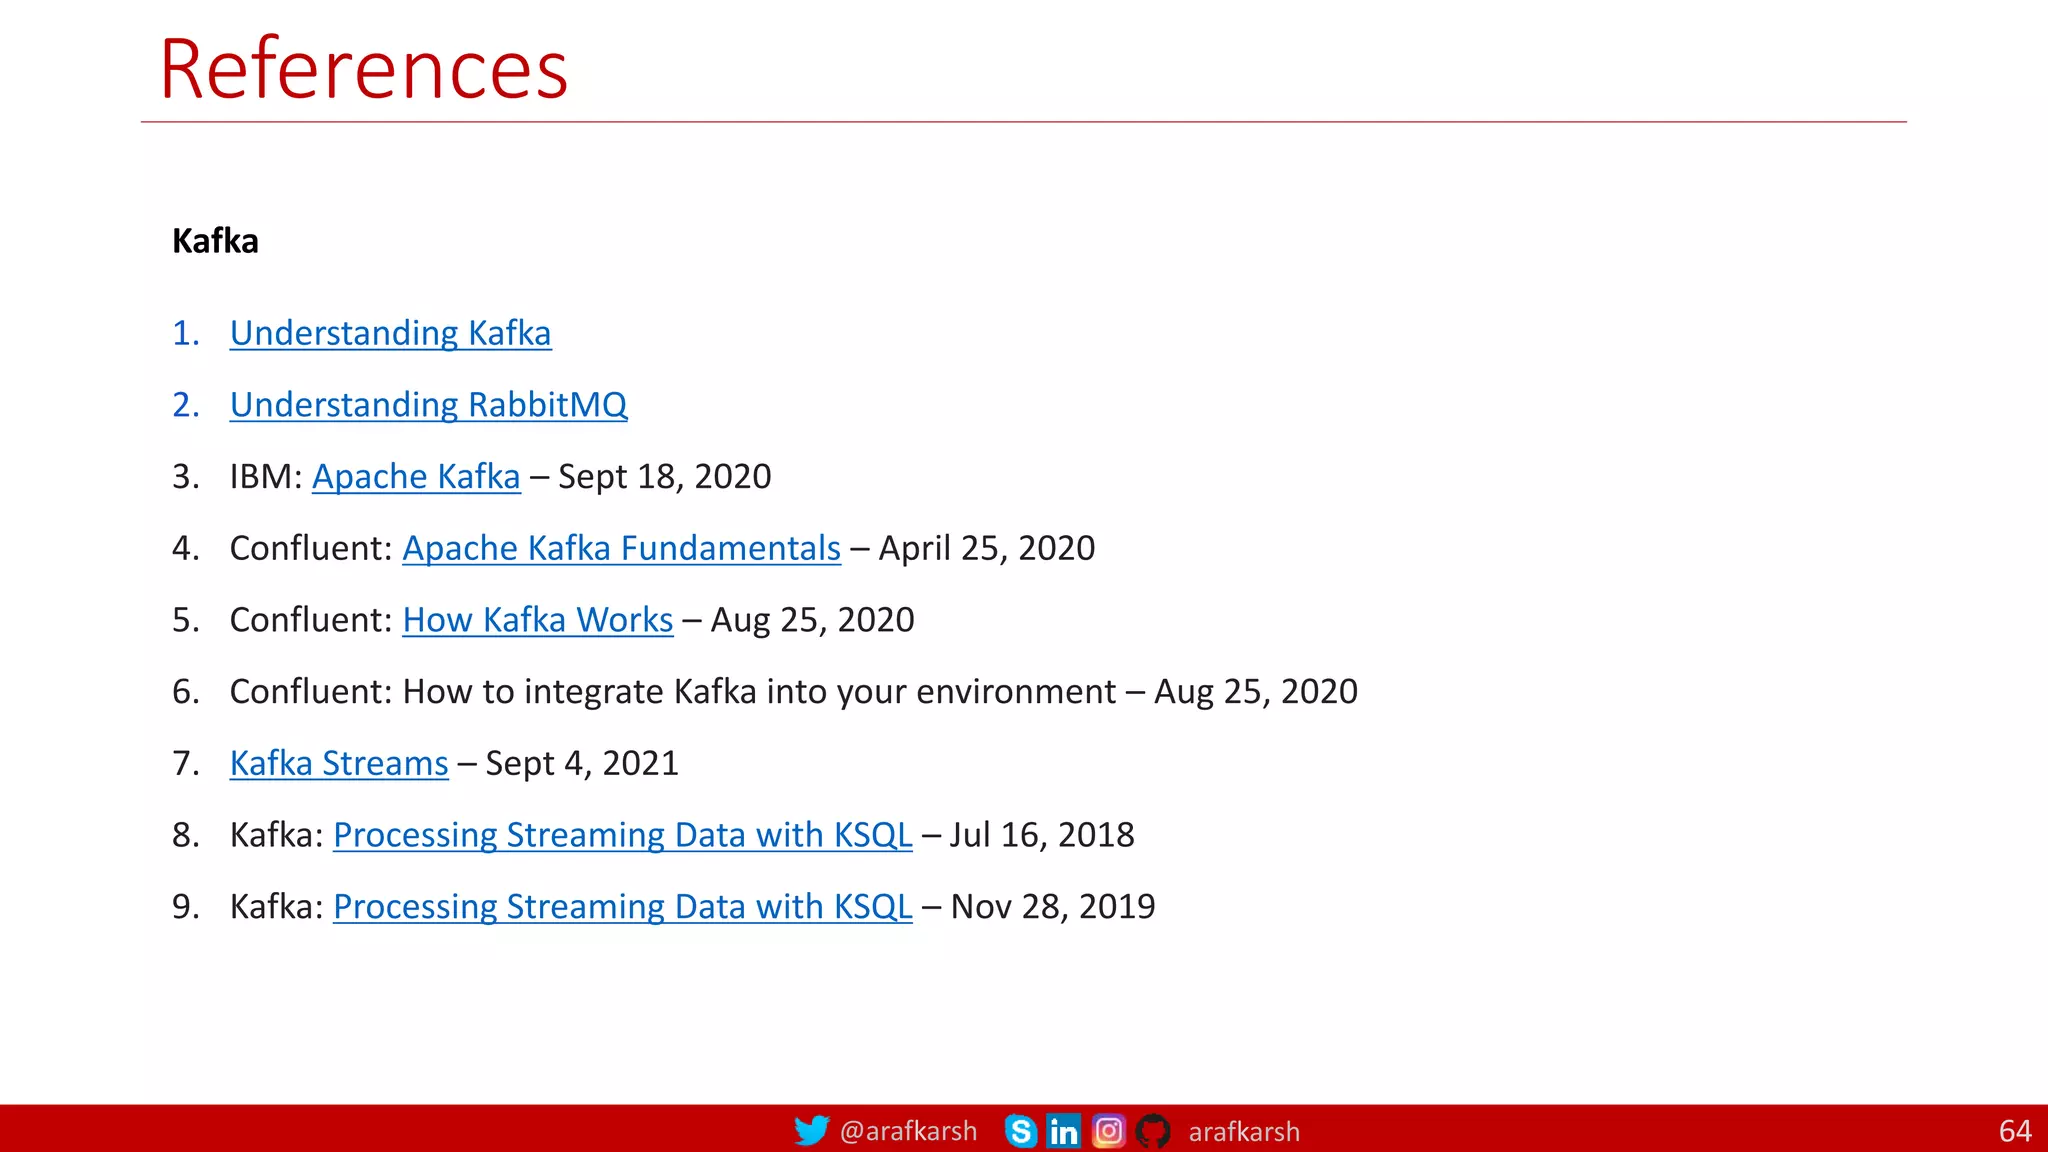
Task: Click the Skype icon in footer
Action: [1020, 1131]
